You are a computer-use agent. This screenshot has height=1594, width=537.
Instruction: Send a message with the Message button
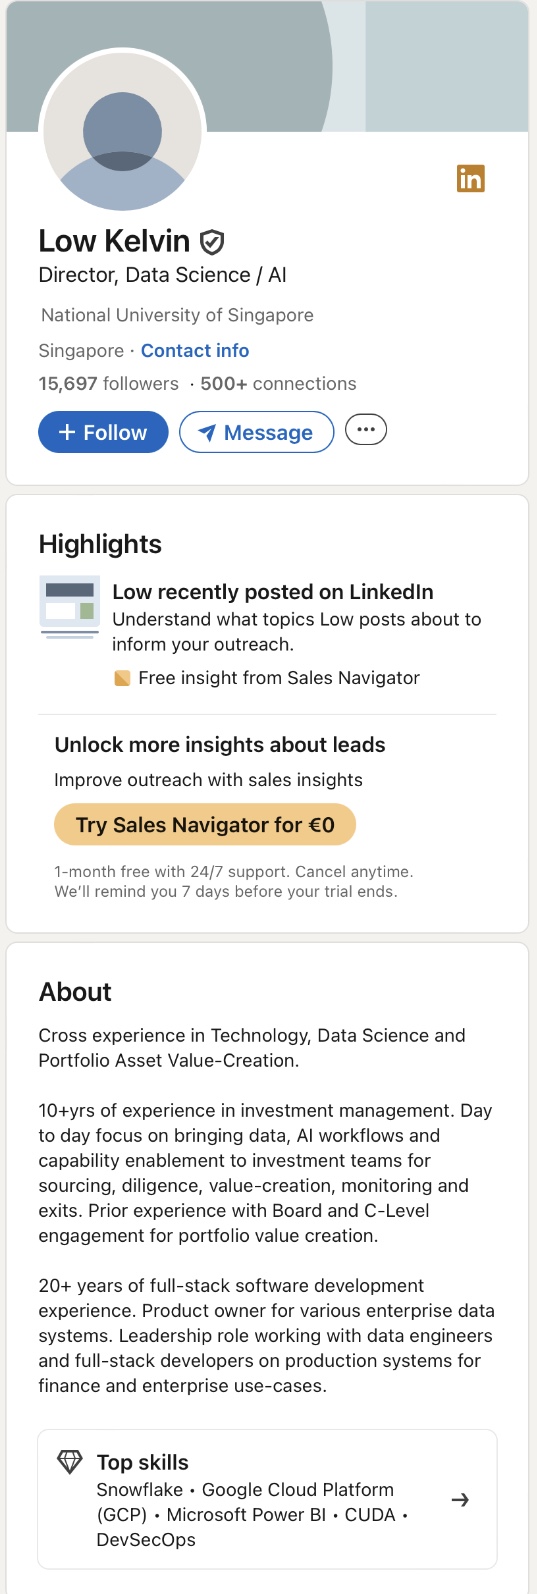(x=256, y=432)
